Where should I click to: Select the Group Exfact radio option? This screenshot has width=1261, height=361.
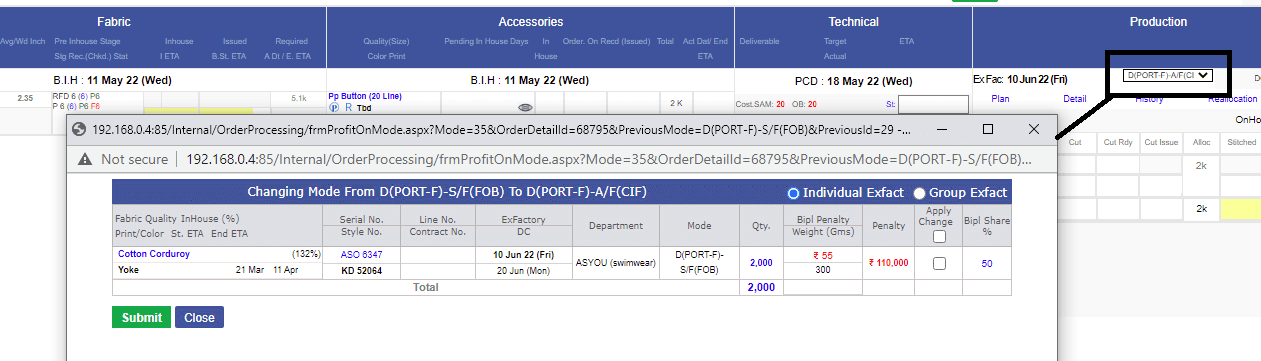[x=920, y=193]
